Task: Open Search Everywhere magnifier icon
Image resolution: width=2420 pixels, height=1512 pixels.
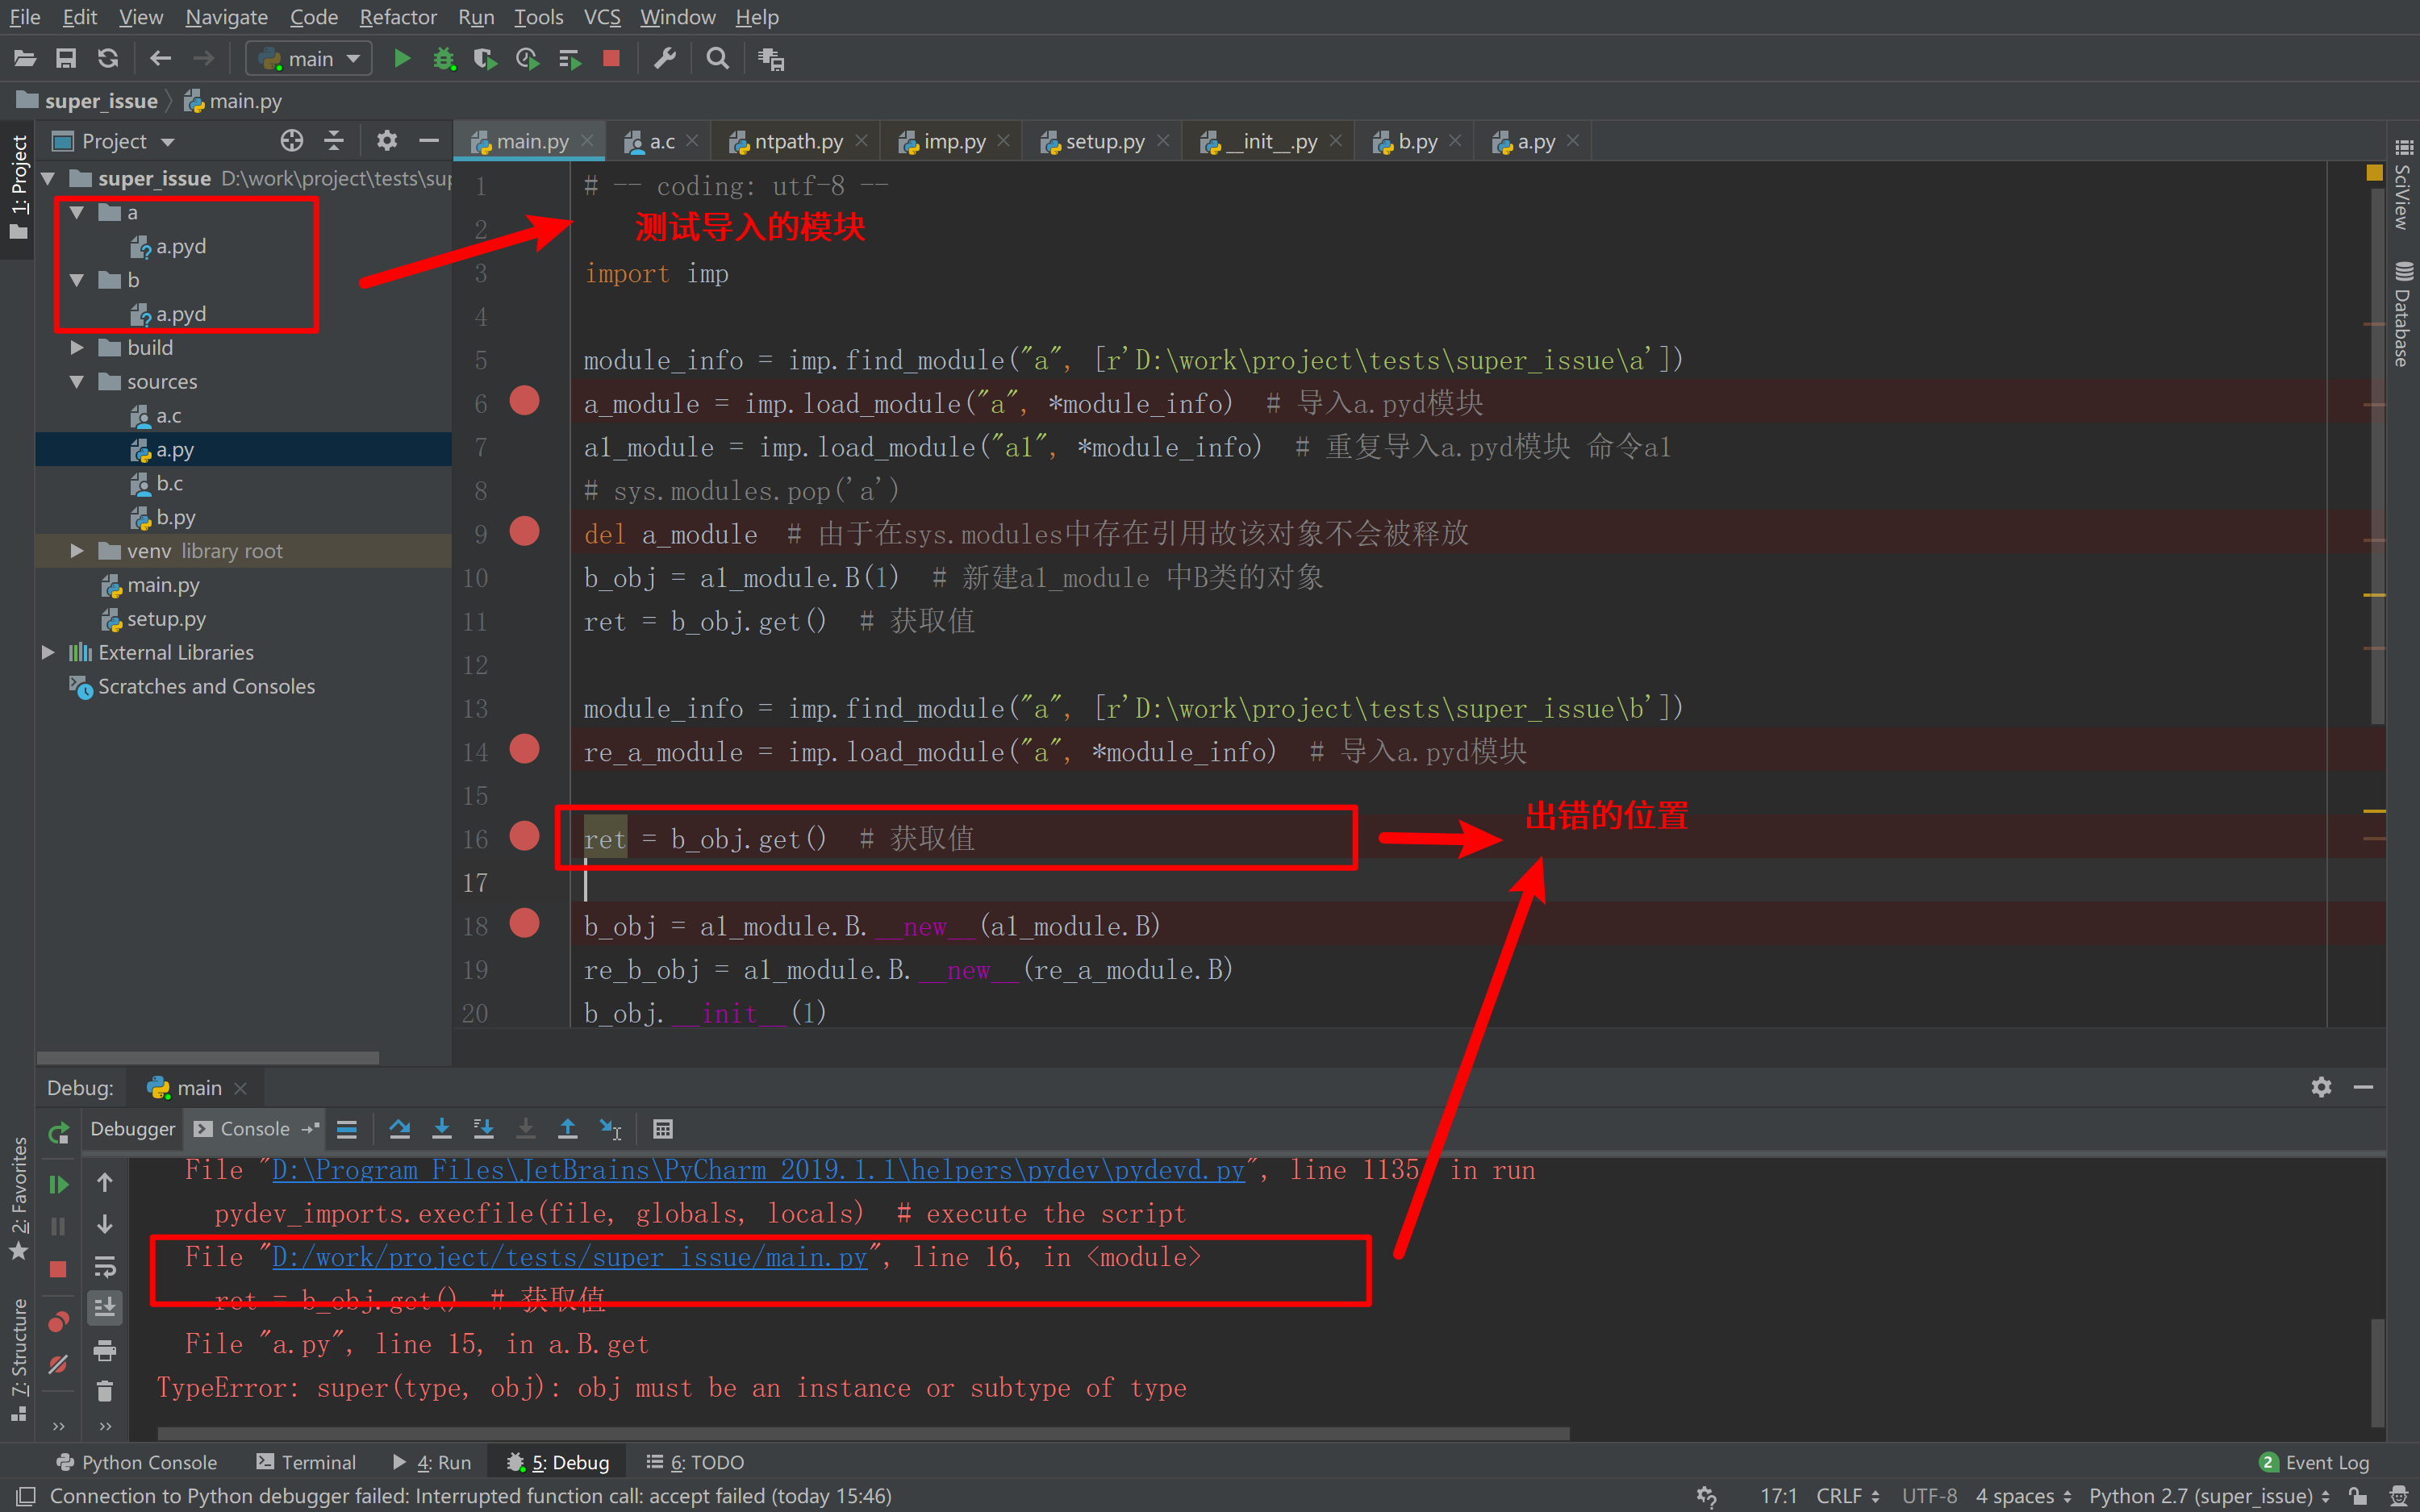Action: click(717, 59)
